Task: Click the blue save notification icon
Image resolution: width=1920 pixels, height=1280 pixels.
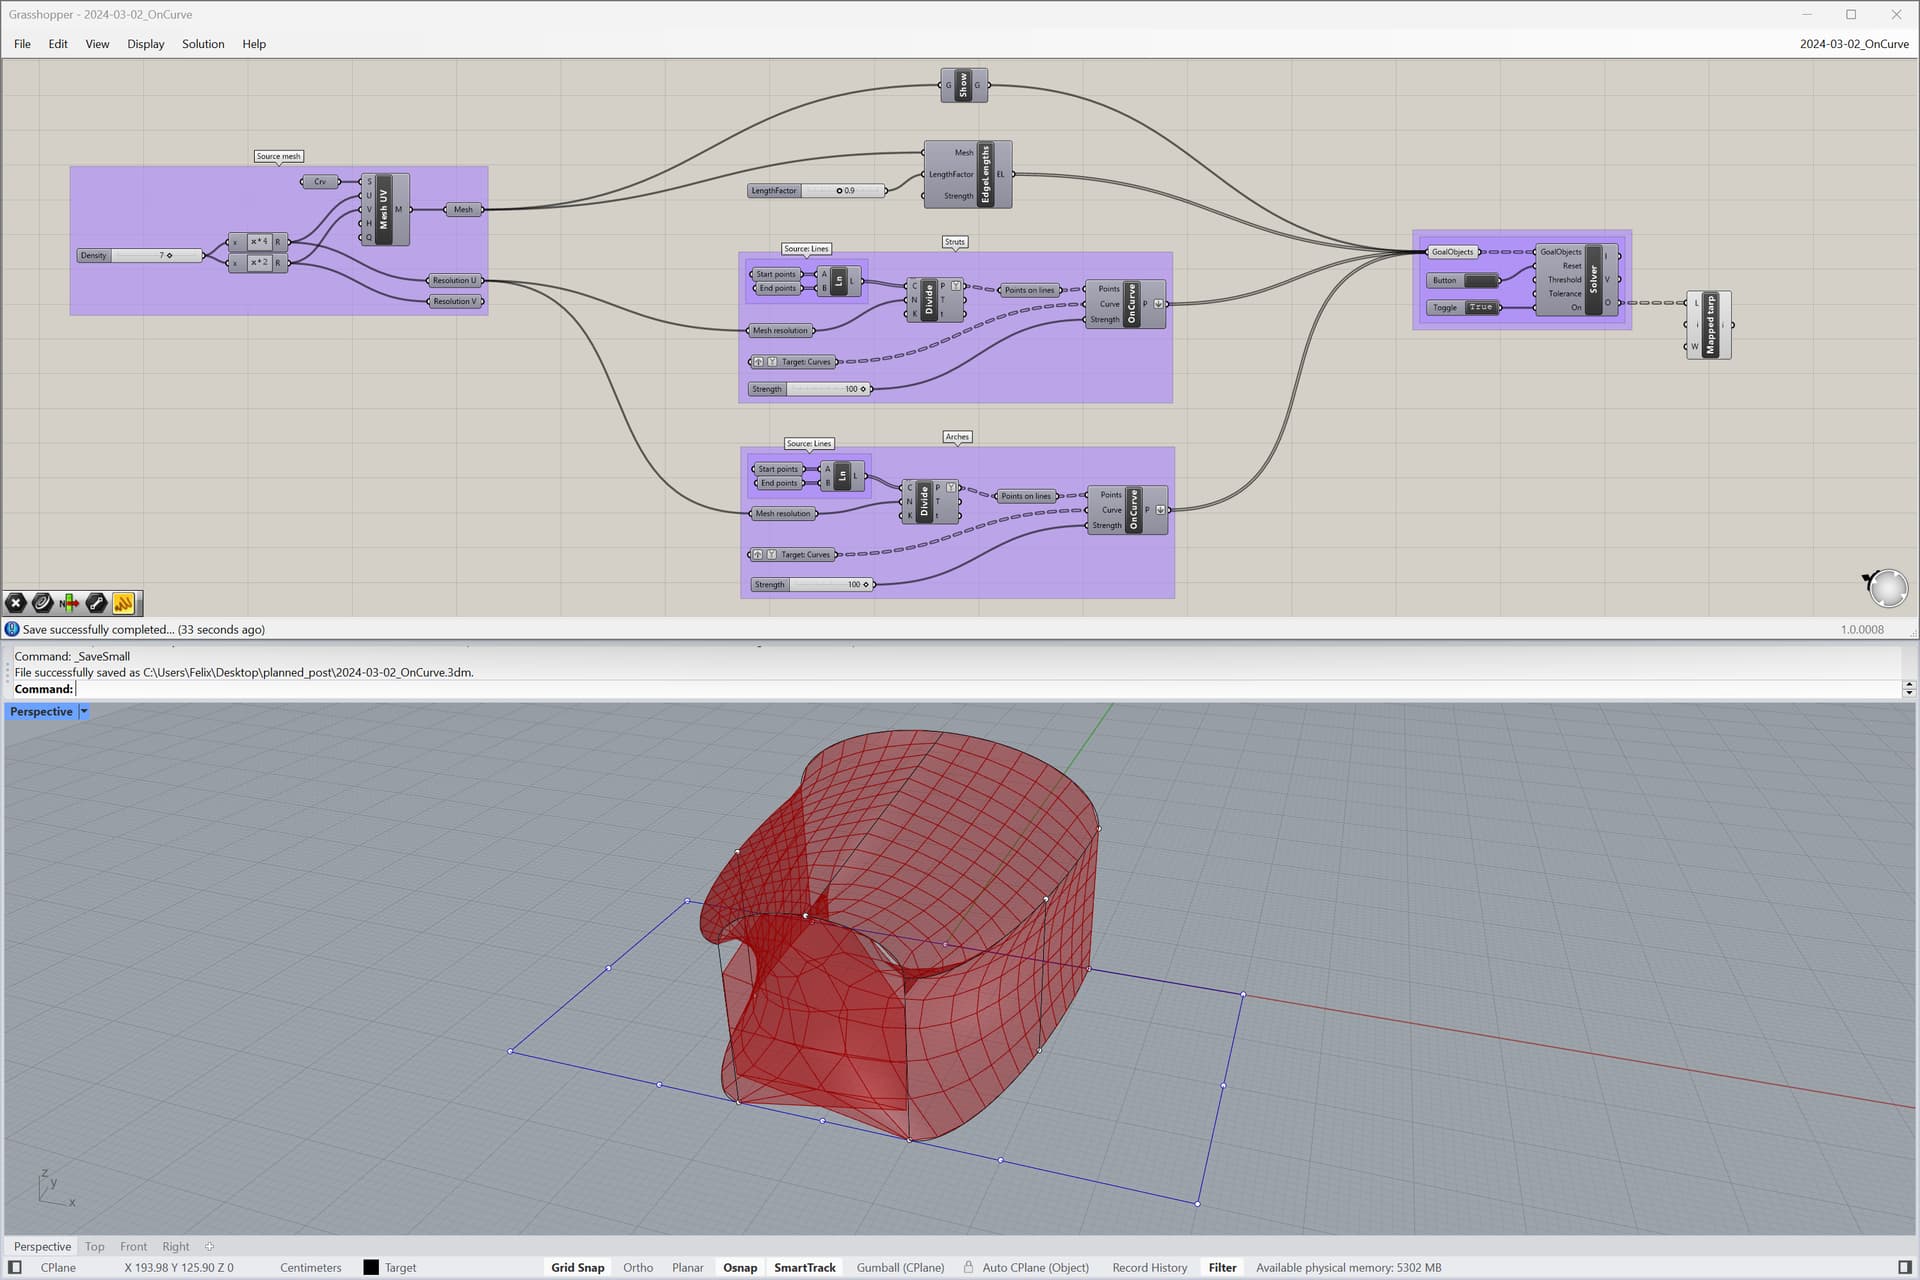Action: pyautogui.click(x=12, y=629)
